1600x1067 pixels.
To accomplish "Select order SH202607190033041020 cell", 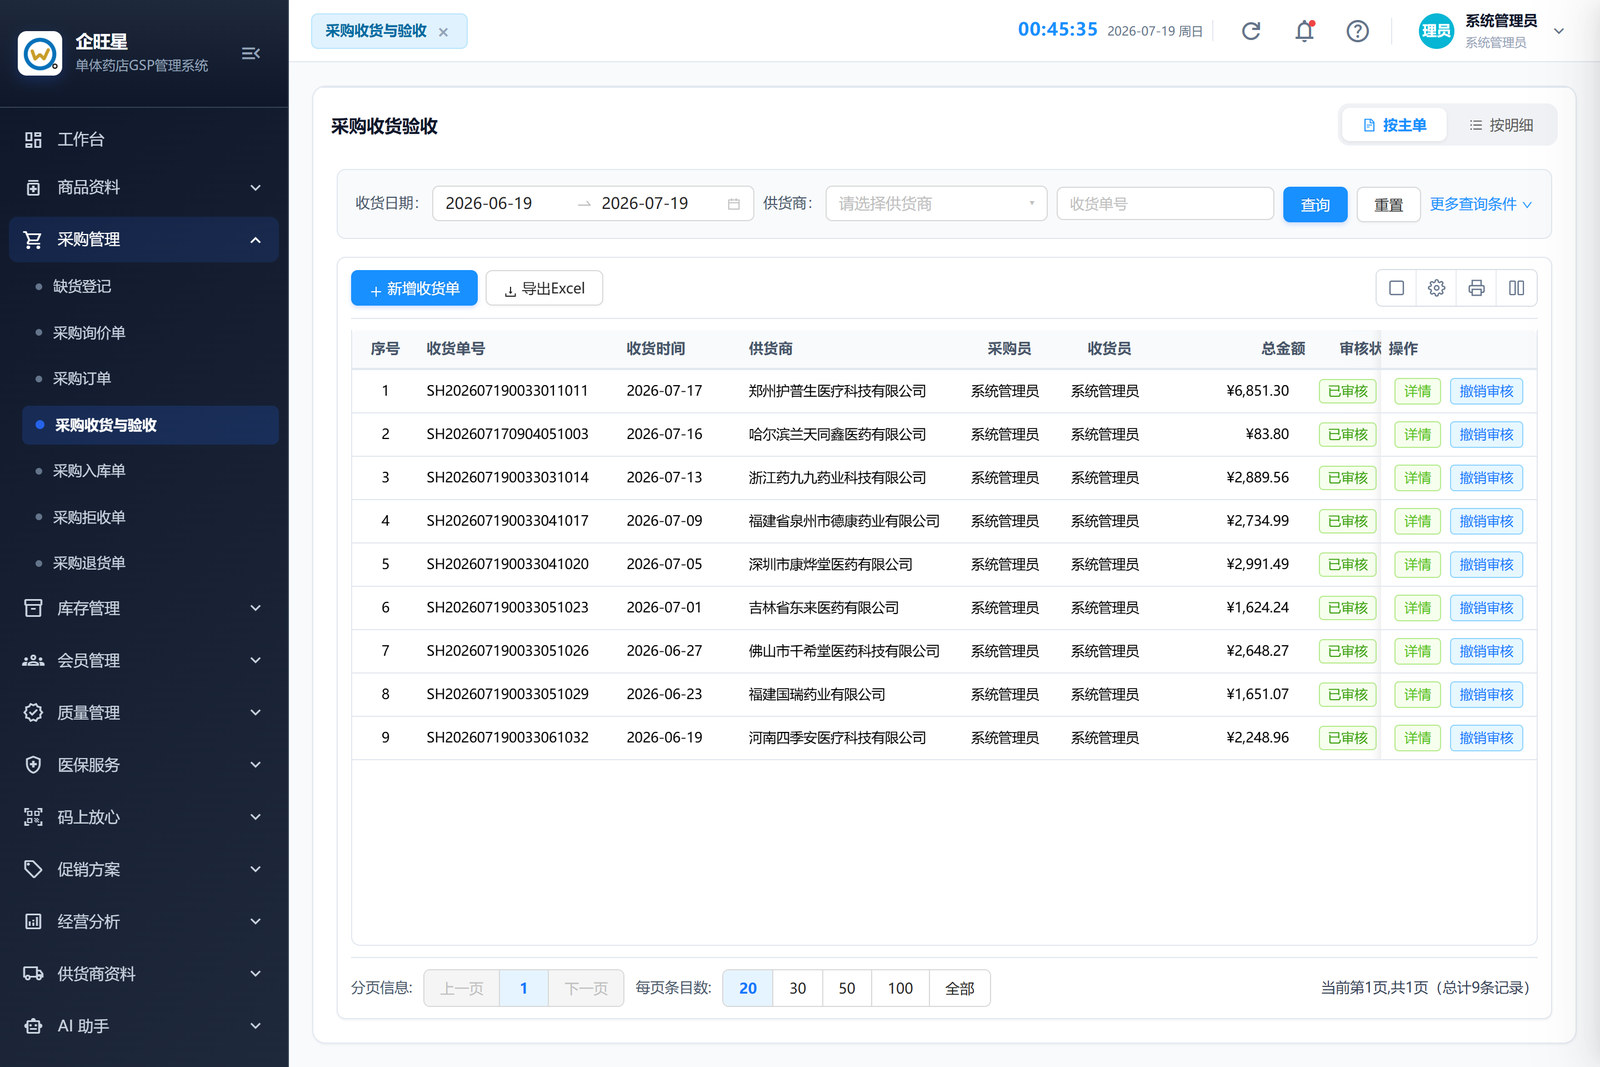I will (507, 564).
